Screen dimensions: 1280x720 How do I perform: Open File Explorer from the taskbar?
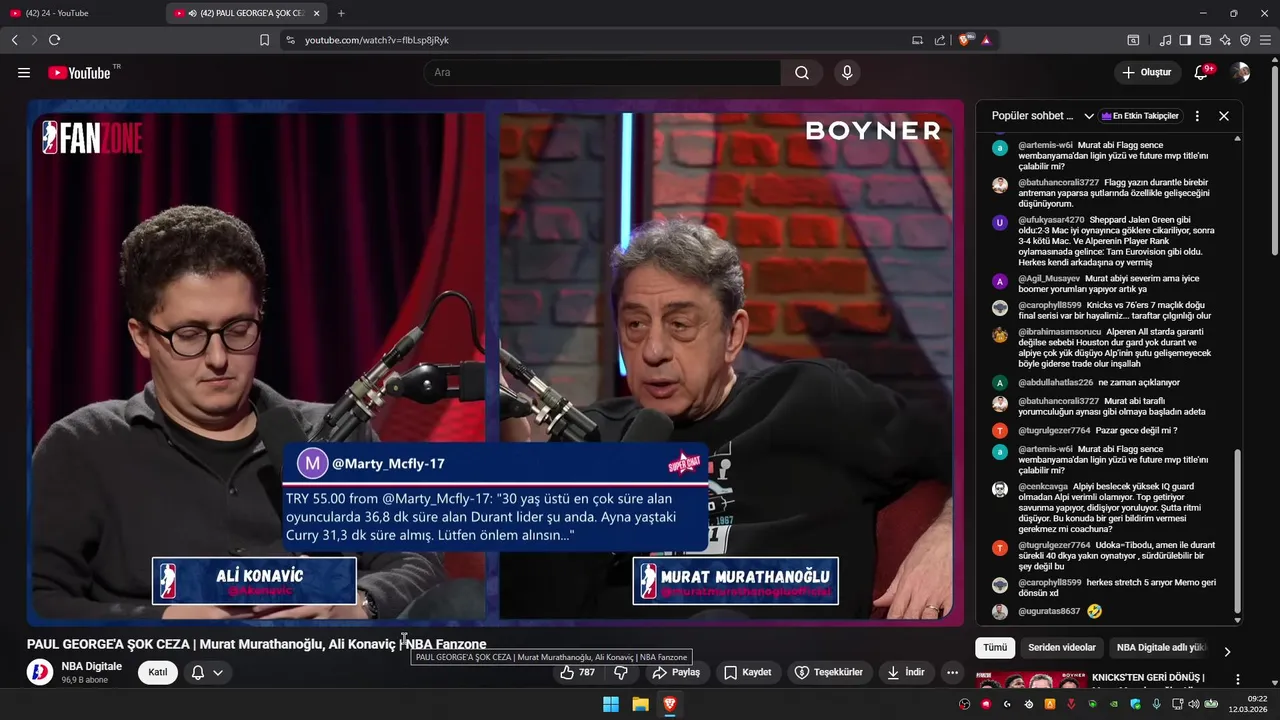point(640,704)
